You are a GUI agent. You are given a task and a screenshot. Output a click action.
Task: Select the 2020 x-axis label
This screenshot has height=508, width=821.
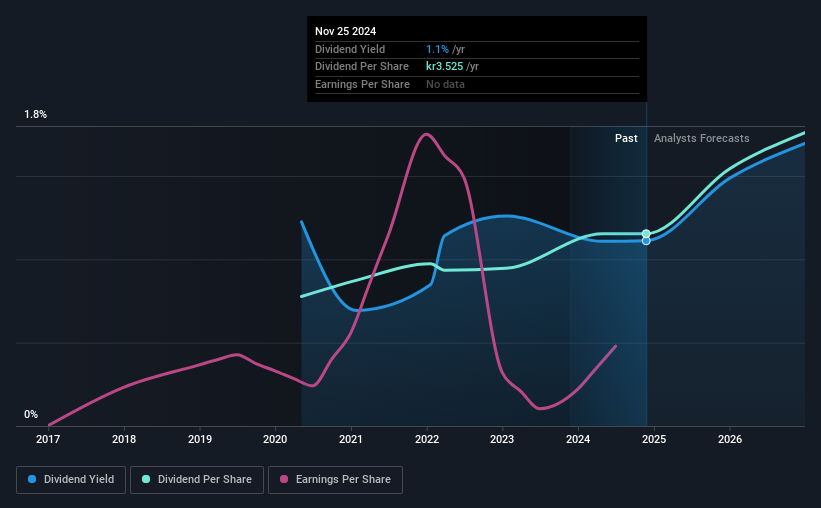point(275,439)
